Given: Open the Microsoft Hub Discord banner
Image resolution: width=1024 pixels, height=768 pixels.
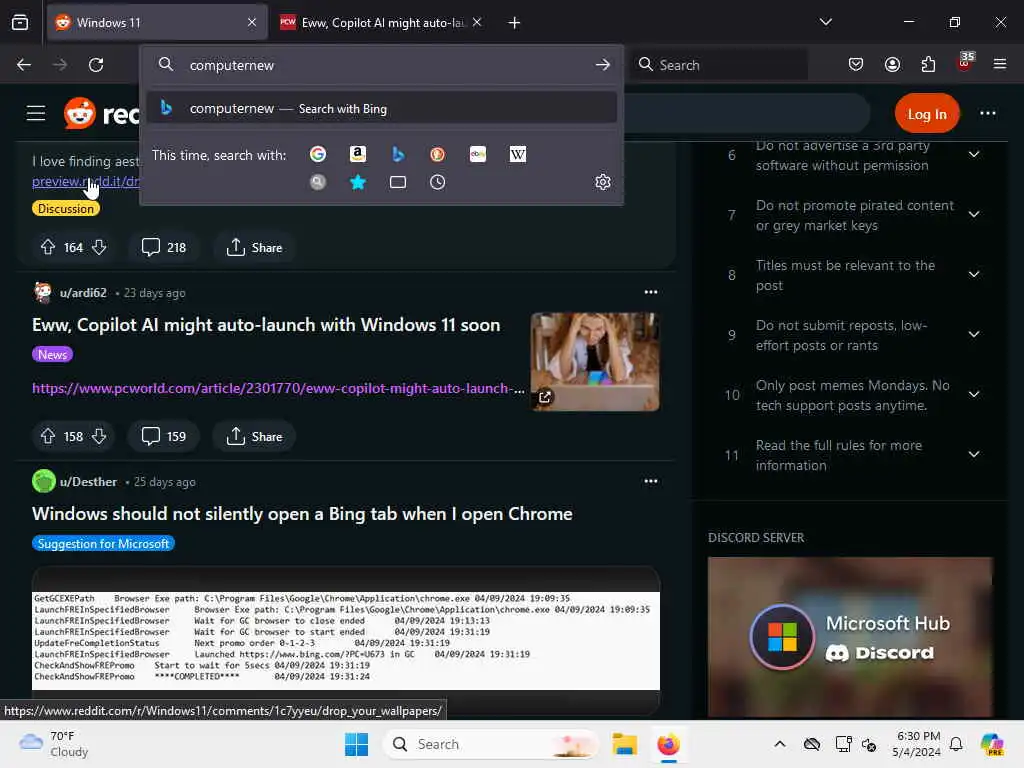Looking at the screenshot, I should pos(850,637).
